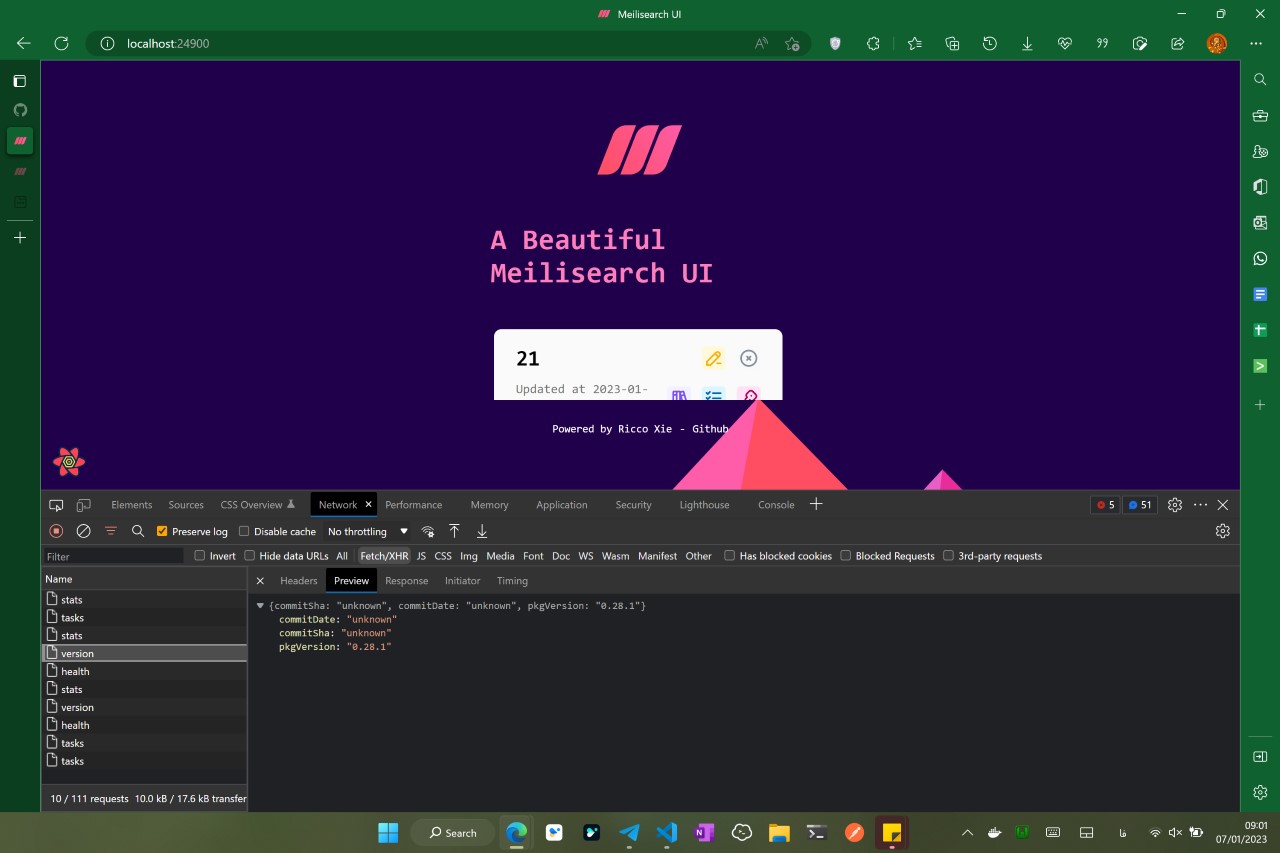Open the No throttling dropdown
1280x853 pixels.
pyautogui.click(x=368, y=531)
